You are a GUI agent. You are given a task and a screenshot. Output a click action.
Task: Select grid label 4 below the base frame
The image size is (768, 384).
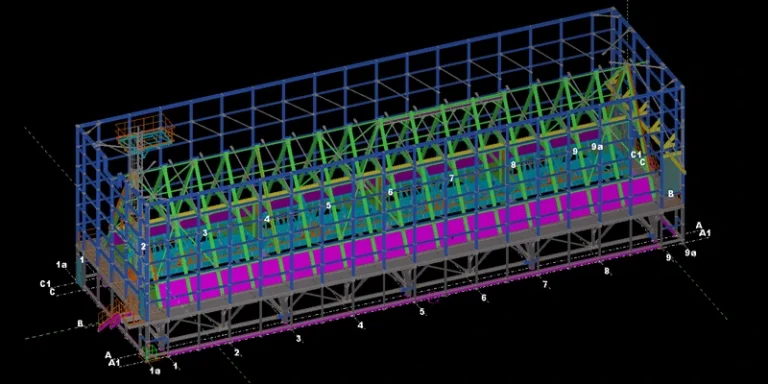point(360,325)
